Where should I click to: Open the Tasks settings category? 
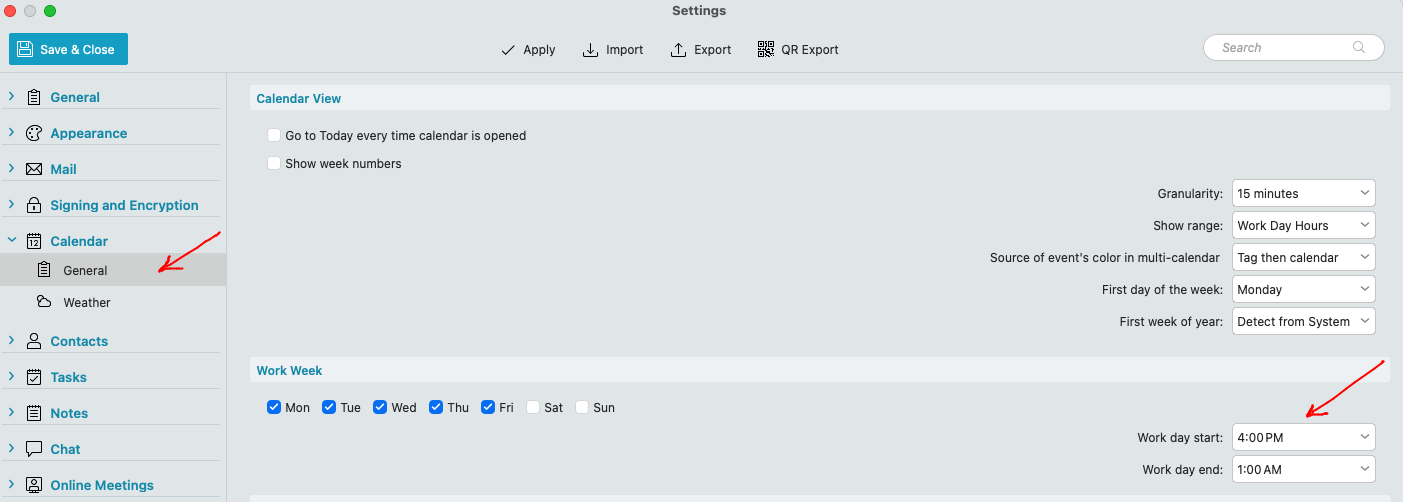68,377
